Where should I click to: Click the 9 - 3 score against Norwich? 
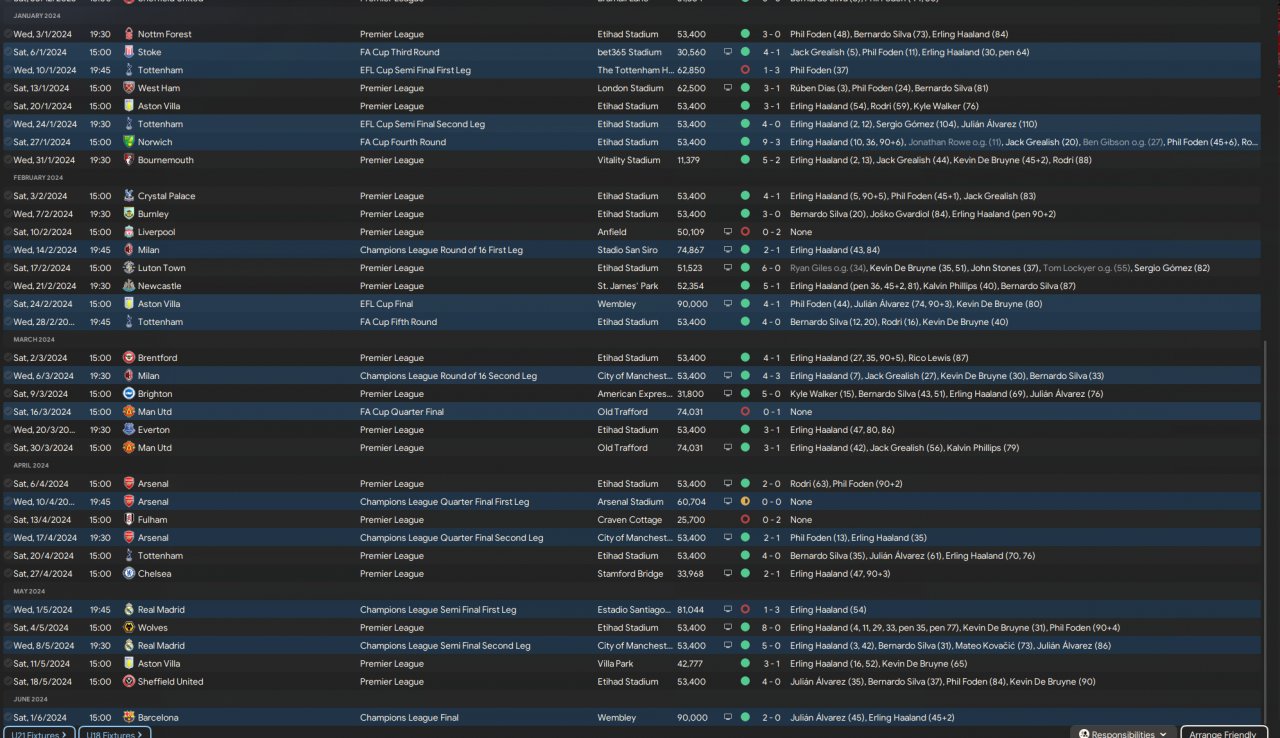[x=771, y=142]
